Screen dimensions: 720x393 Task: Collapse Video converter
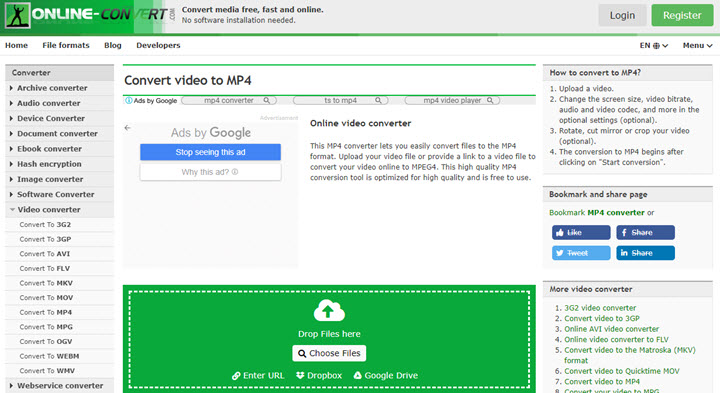60,209
